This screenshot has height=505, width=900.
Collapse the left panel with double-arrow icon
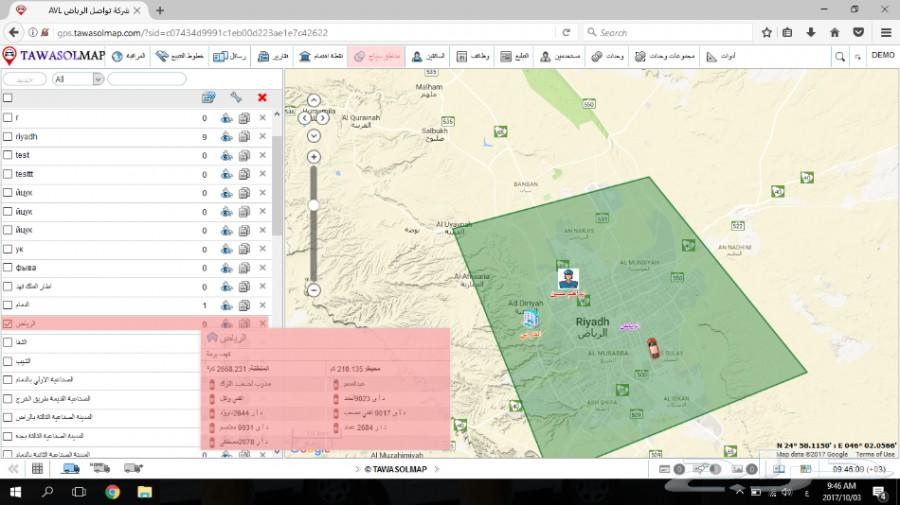[13, 469]
